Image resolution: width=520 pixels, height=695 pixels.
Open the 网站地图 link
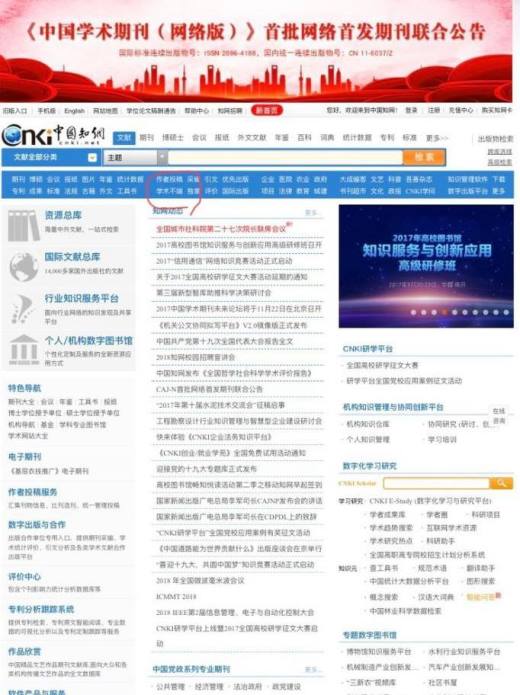[x=106, y=111]
